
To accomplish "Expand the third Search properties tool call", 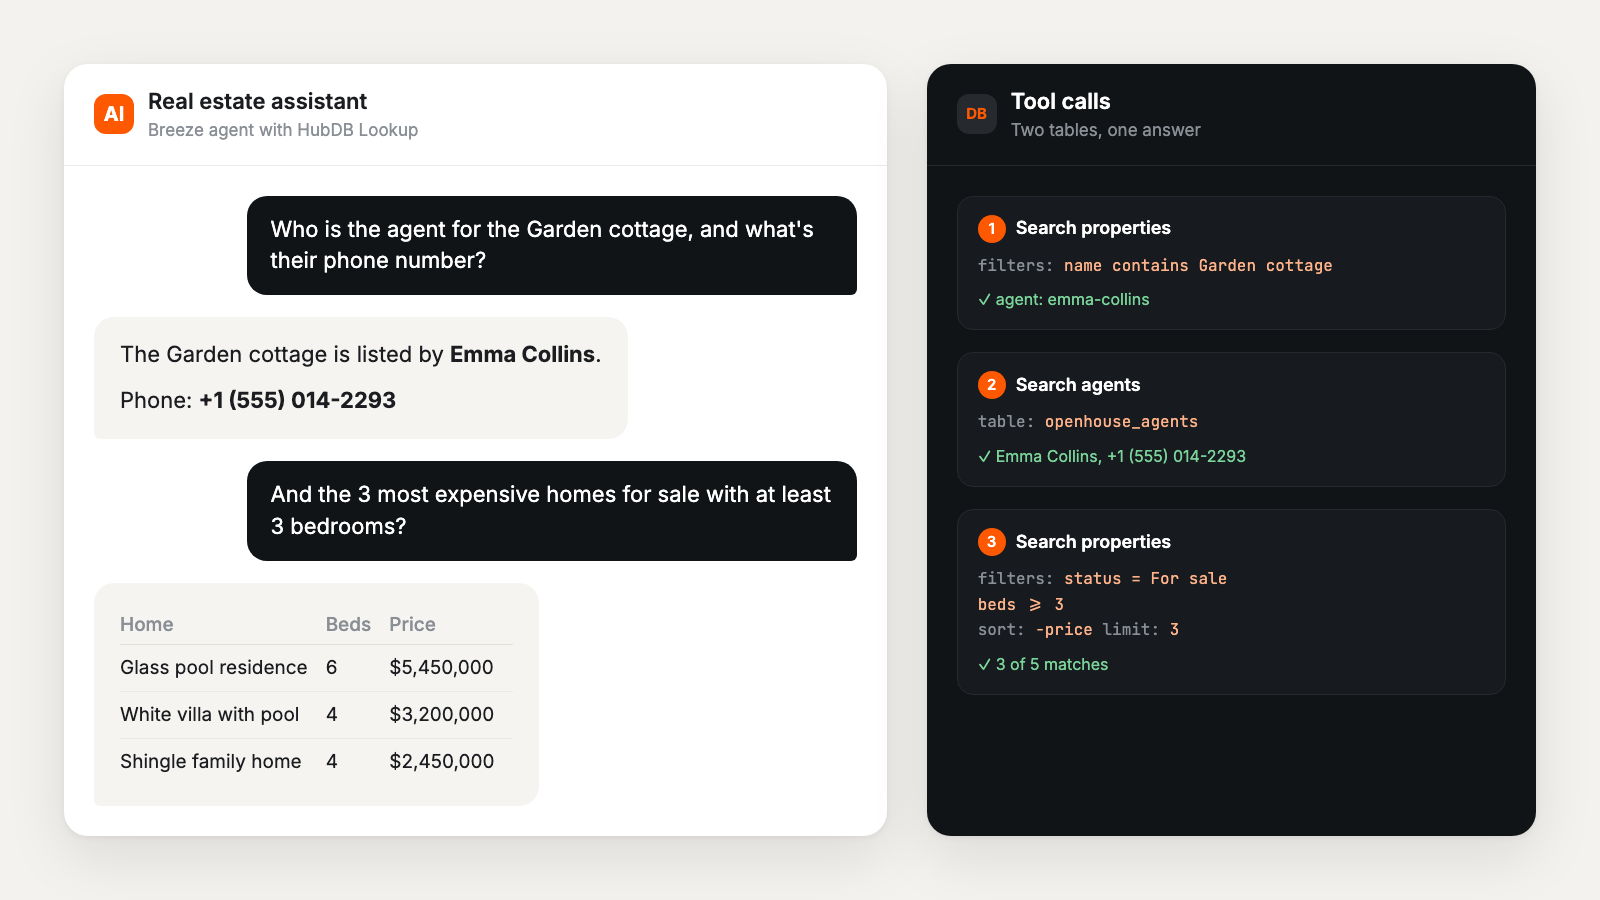I will point(1231,602).
